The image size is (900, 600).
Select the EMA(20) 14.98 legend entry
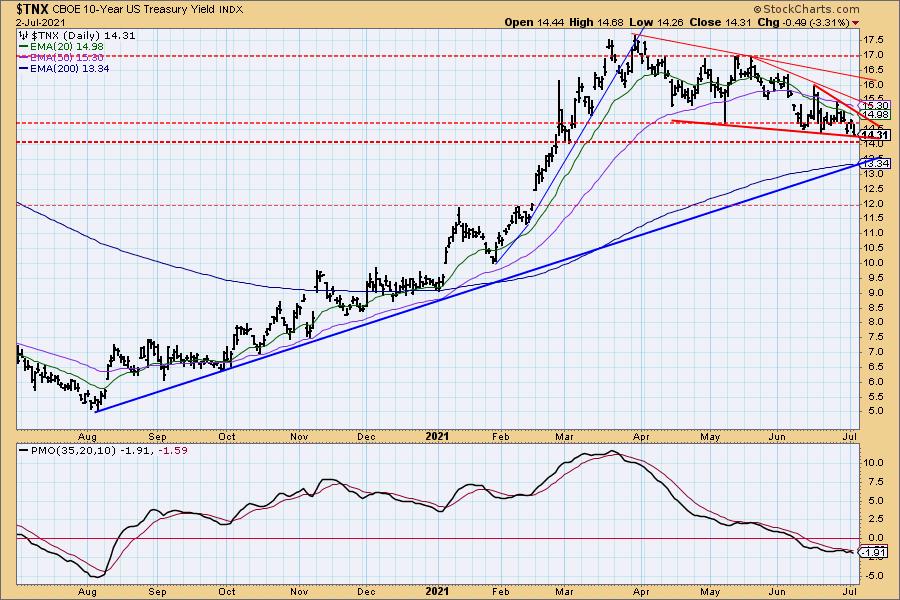click(x=61, y=47)
